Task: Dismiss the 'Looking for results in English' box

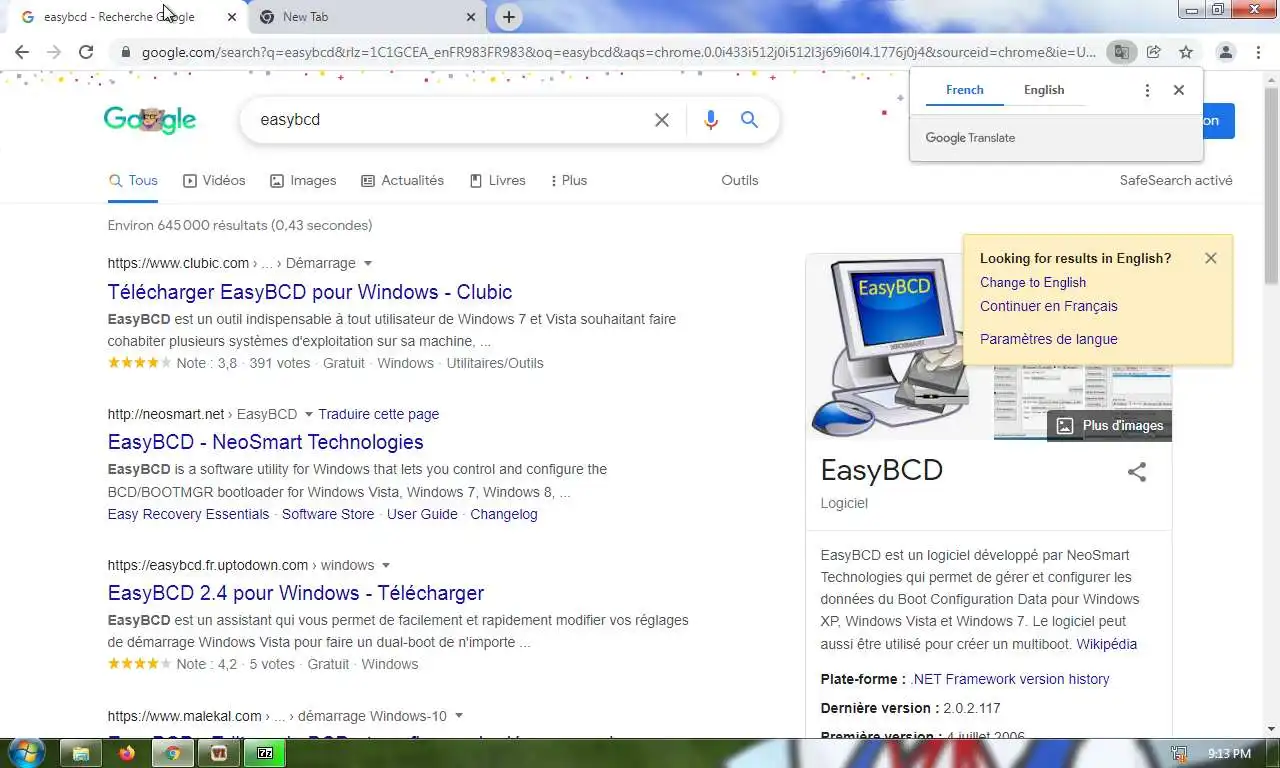Action: click(x=1211, y=258)
